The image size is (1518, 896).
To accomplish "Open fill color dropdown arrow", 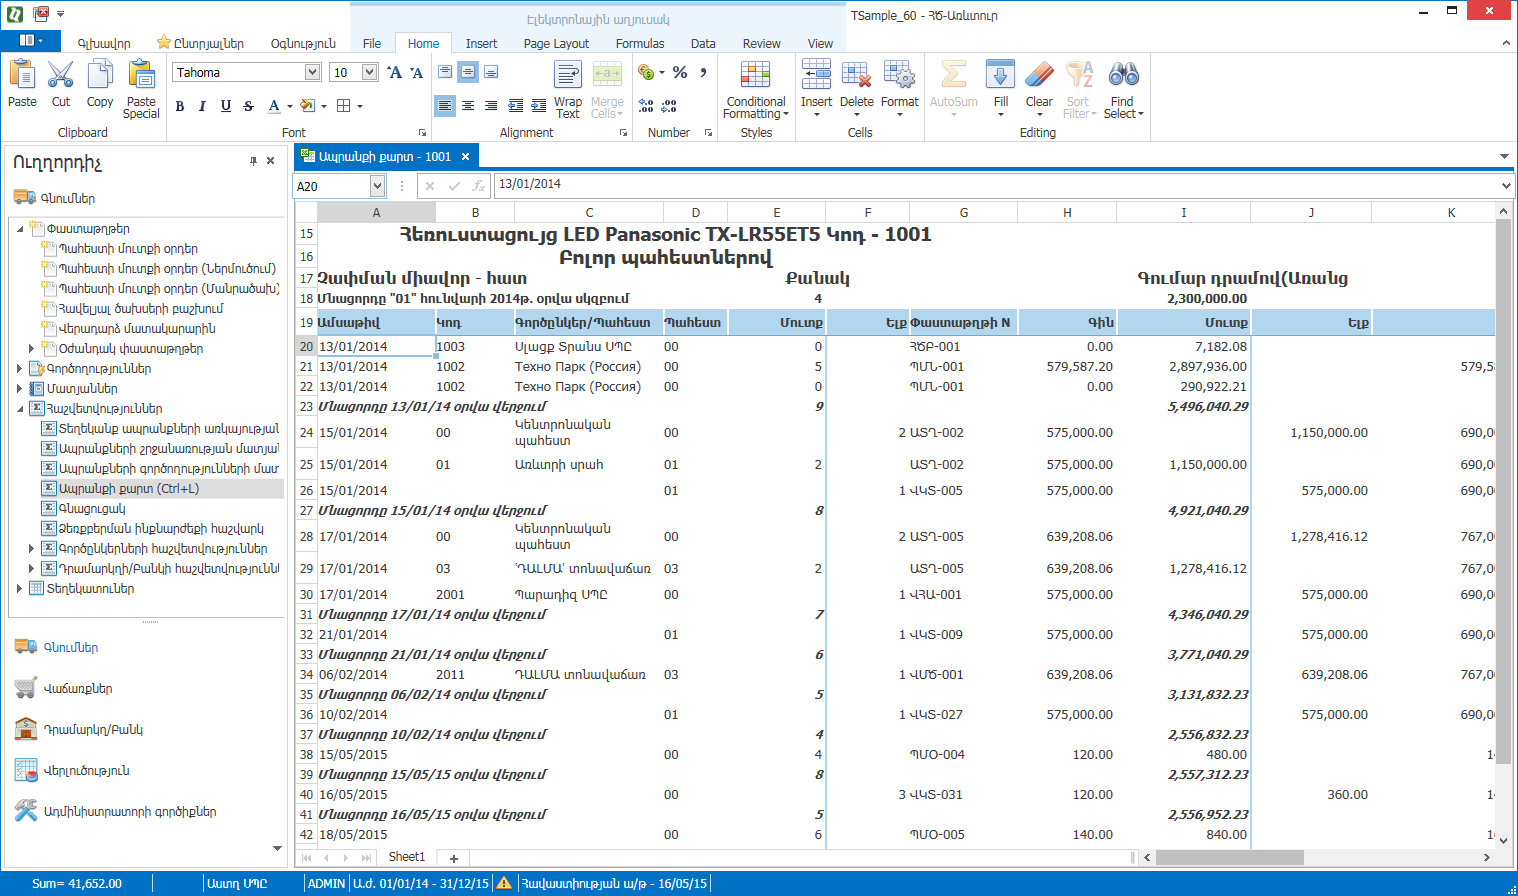I will (324, 106).
